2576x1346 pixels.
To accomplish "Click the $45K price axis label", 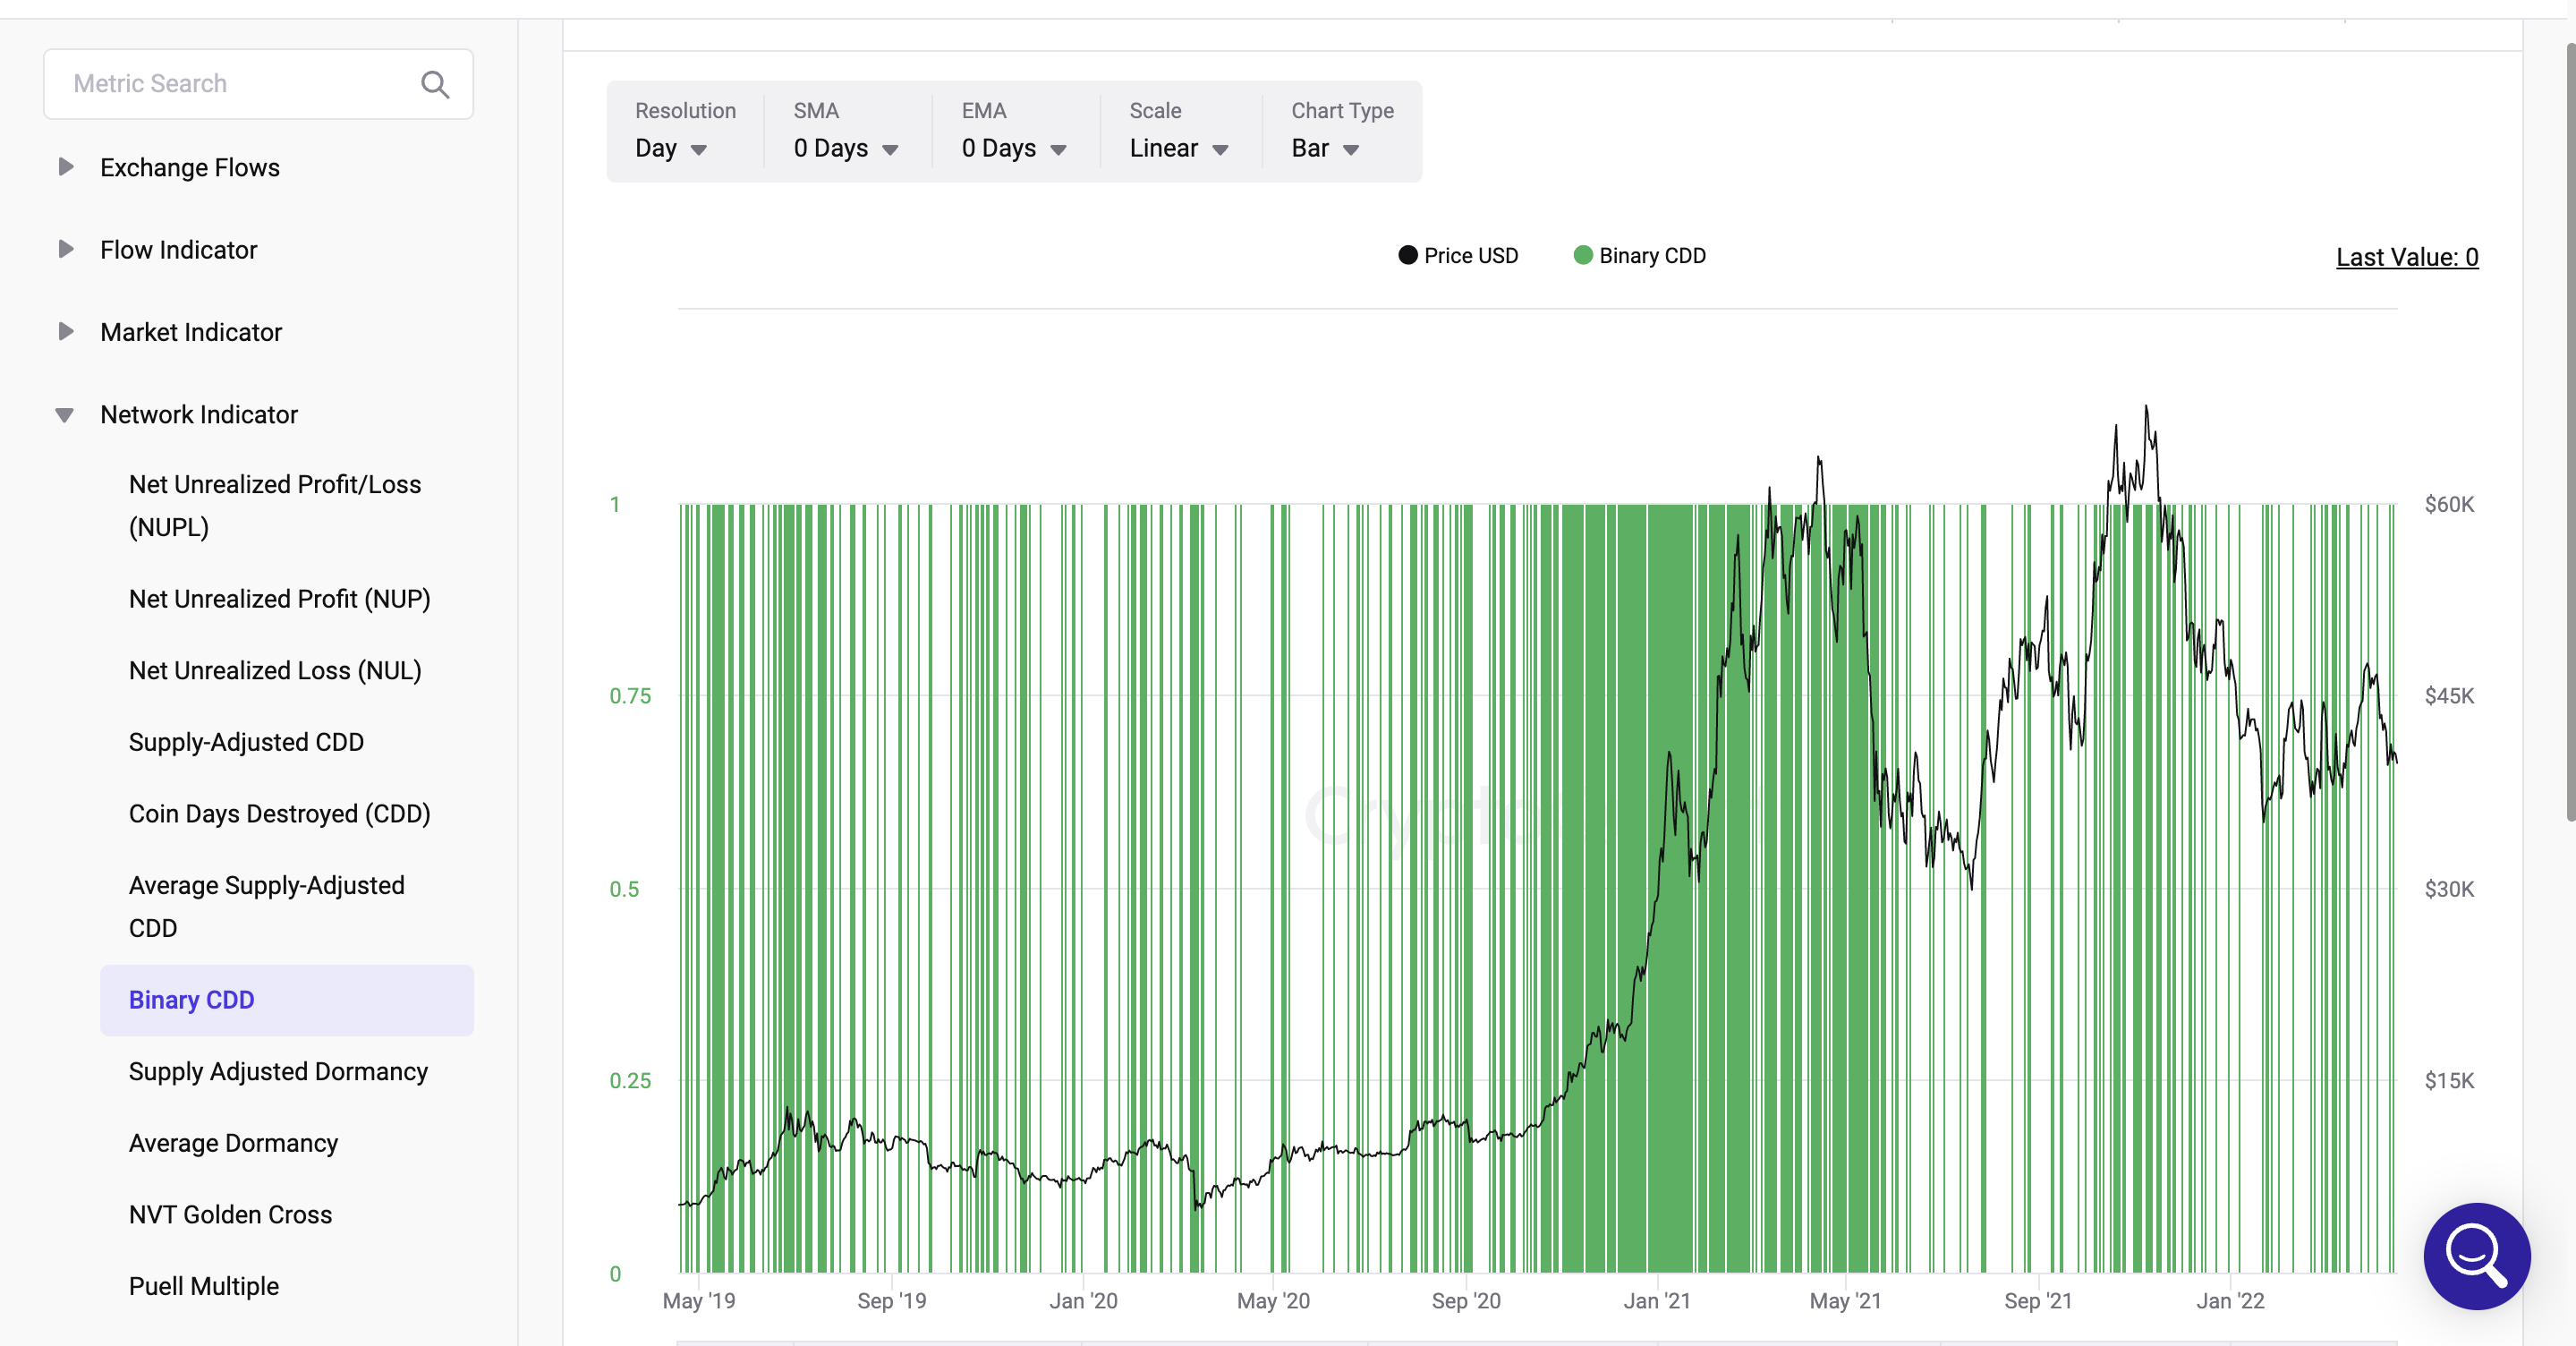I will coord(2448,696).
